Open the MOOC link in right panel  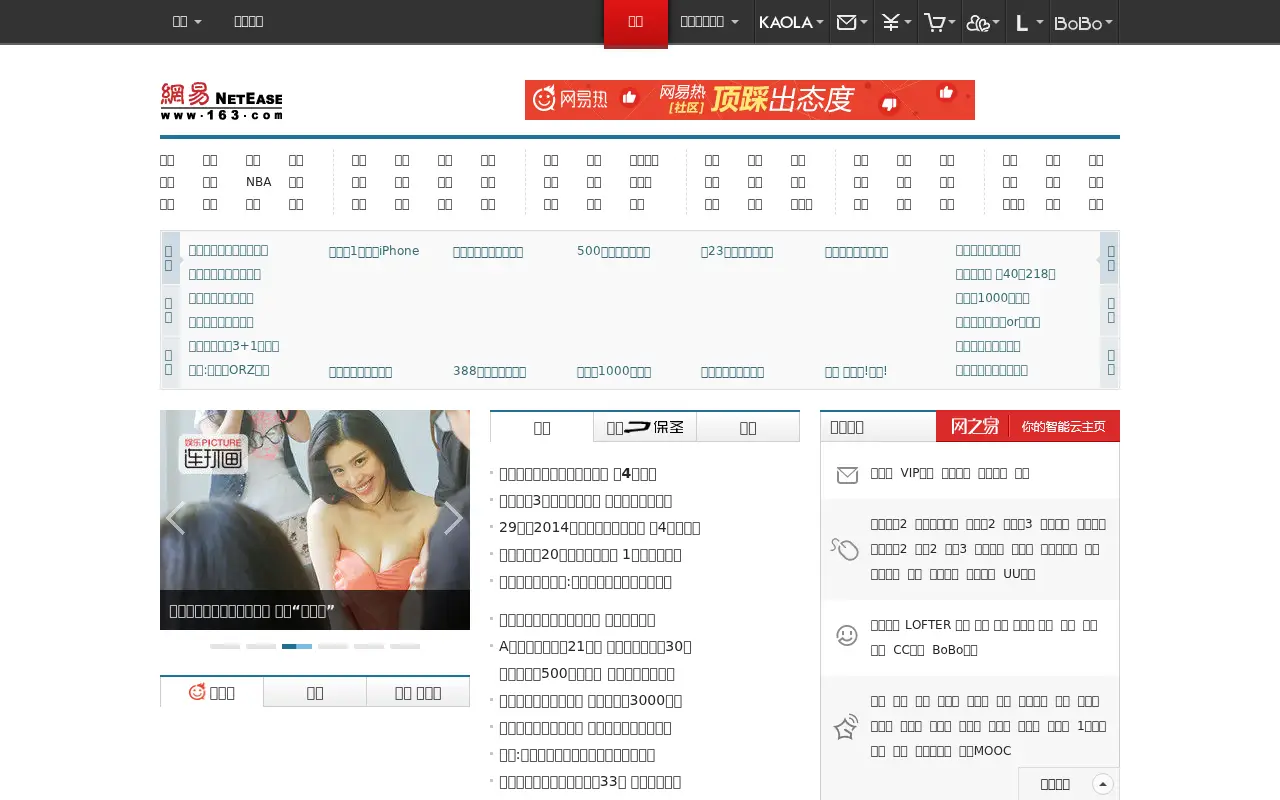[x=985, y=751]
